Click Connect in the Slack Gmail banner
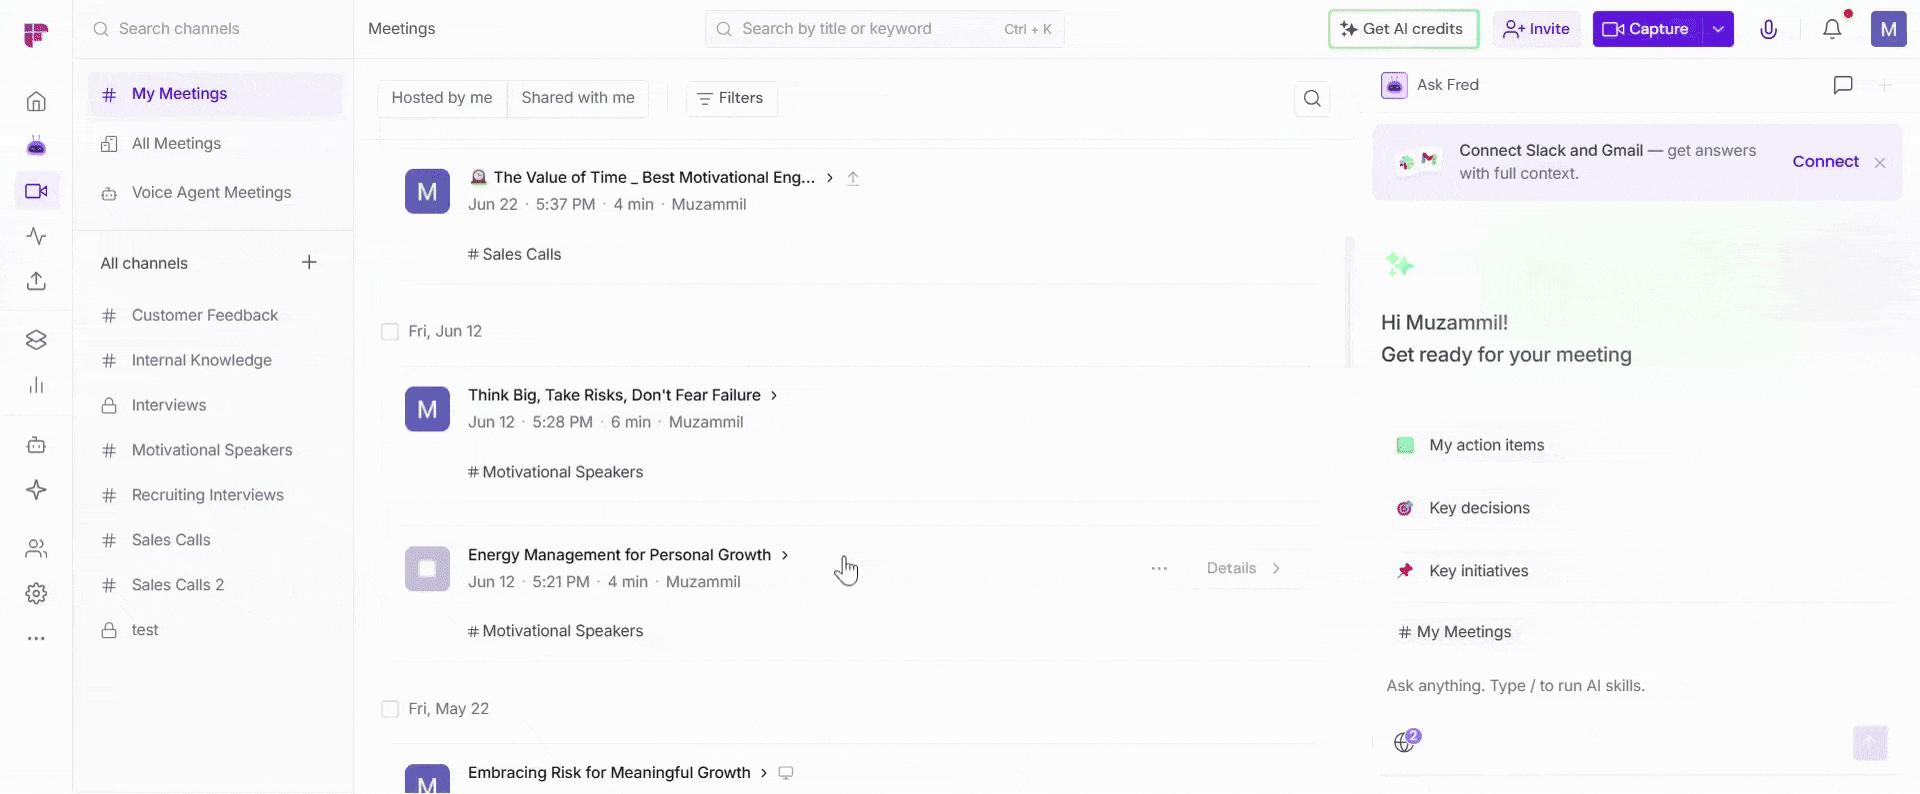This screenshot has height=794, width=1920. [x=1825, y=162]
